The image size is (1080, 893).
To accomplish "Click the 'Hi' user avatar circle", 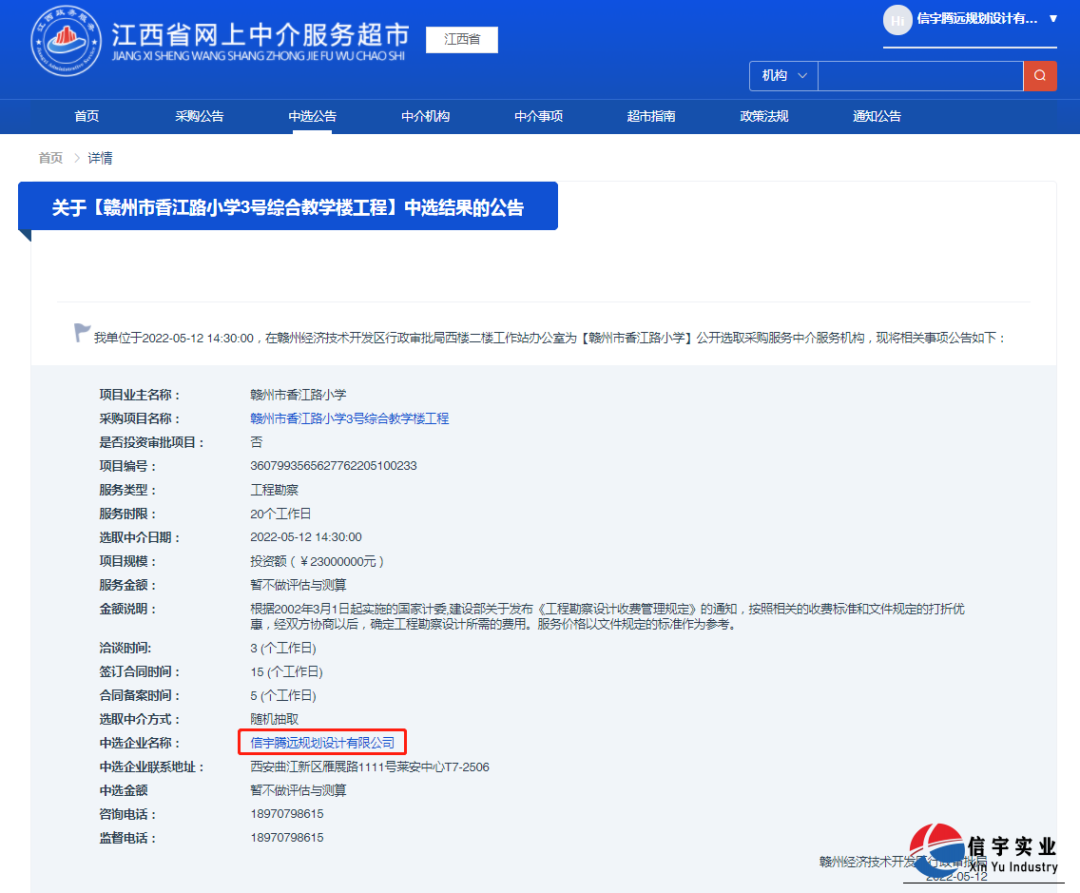I will (x=895, y=22).
